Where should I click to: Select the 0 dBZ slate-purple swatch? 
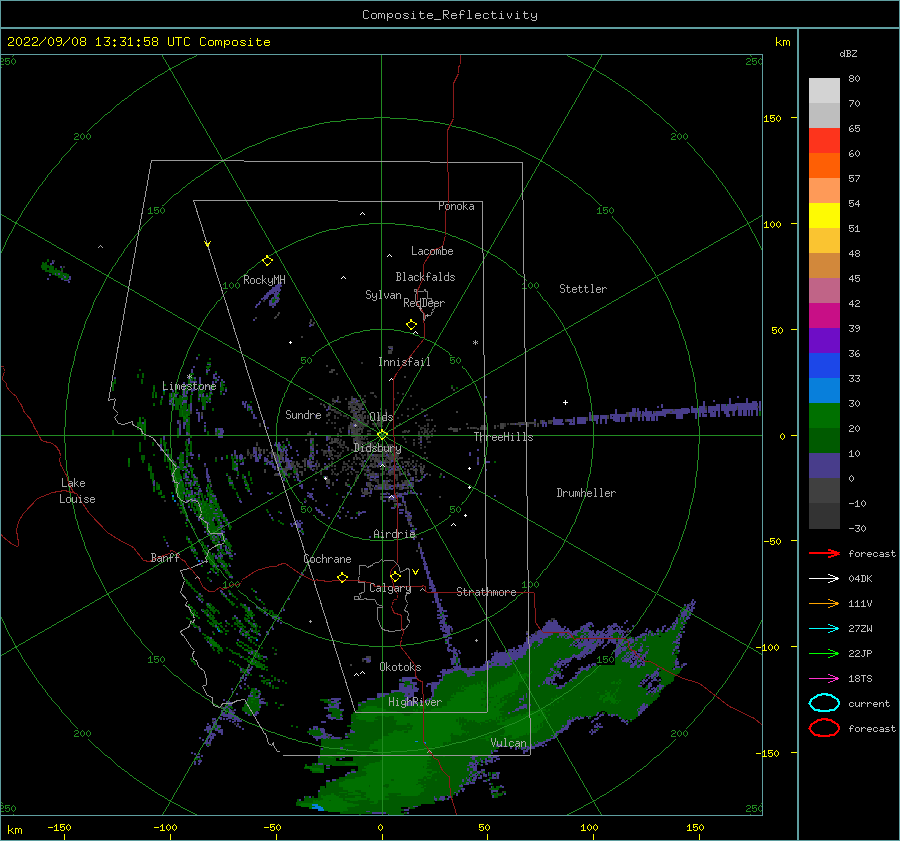pos(824,466)
